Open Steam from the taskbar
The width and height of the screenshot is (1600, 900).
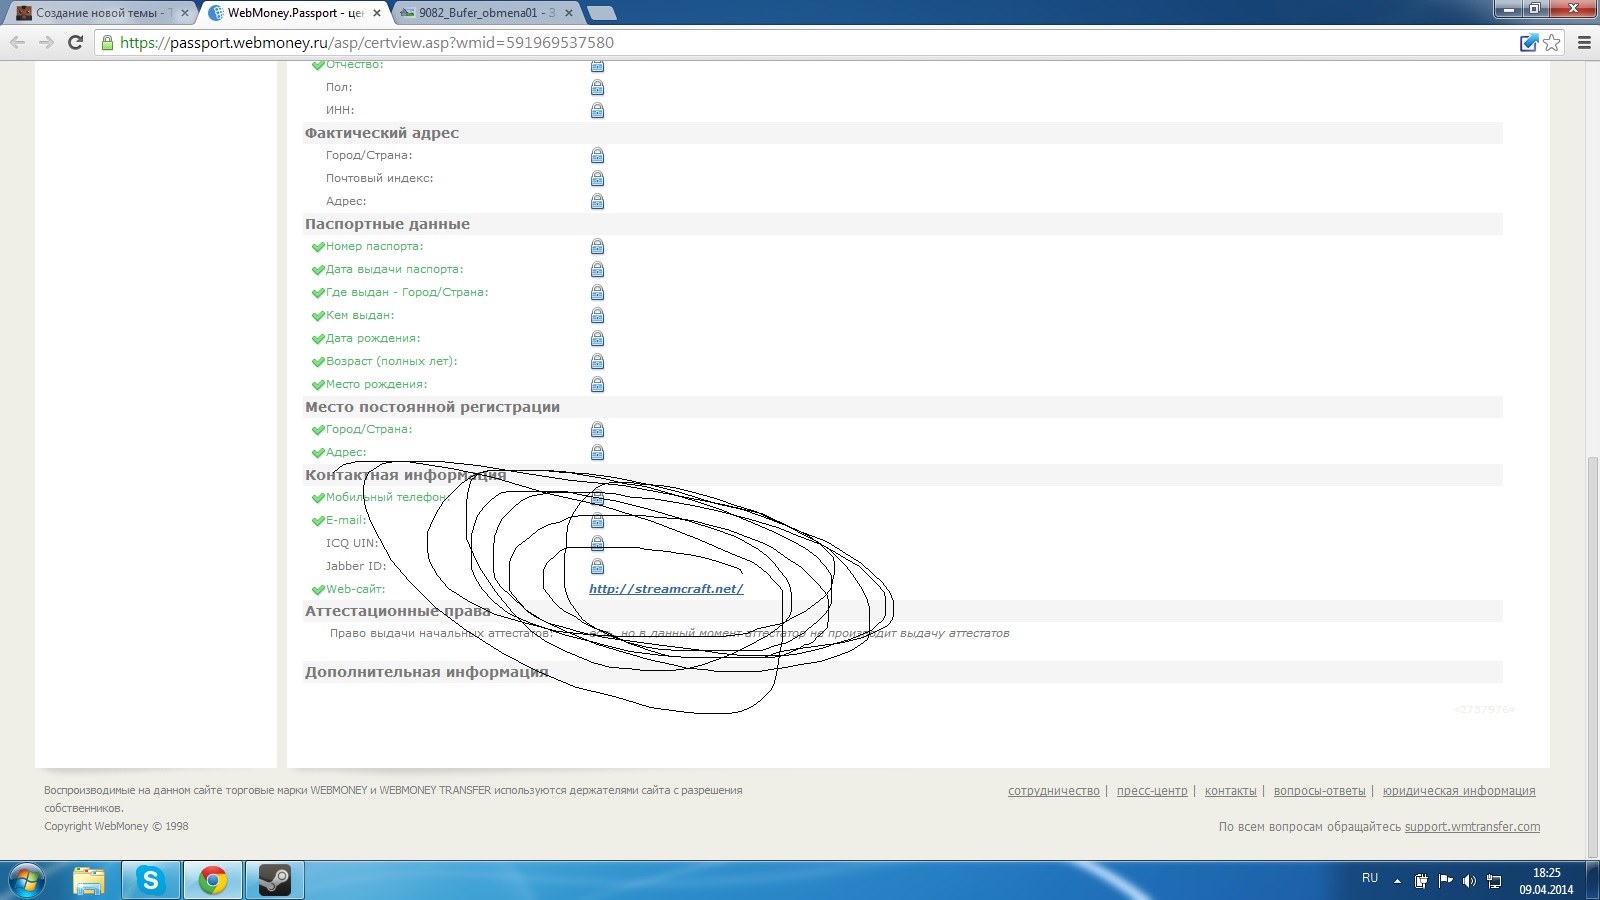click(274, 880)
